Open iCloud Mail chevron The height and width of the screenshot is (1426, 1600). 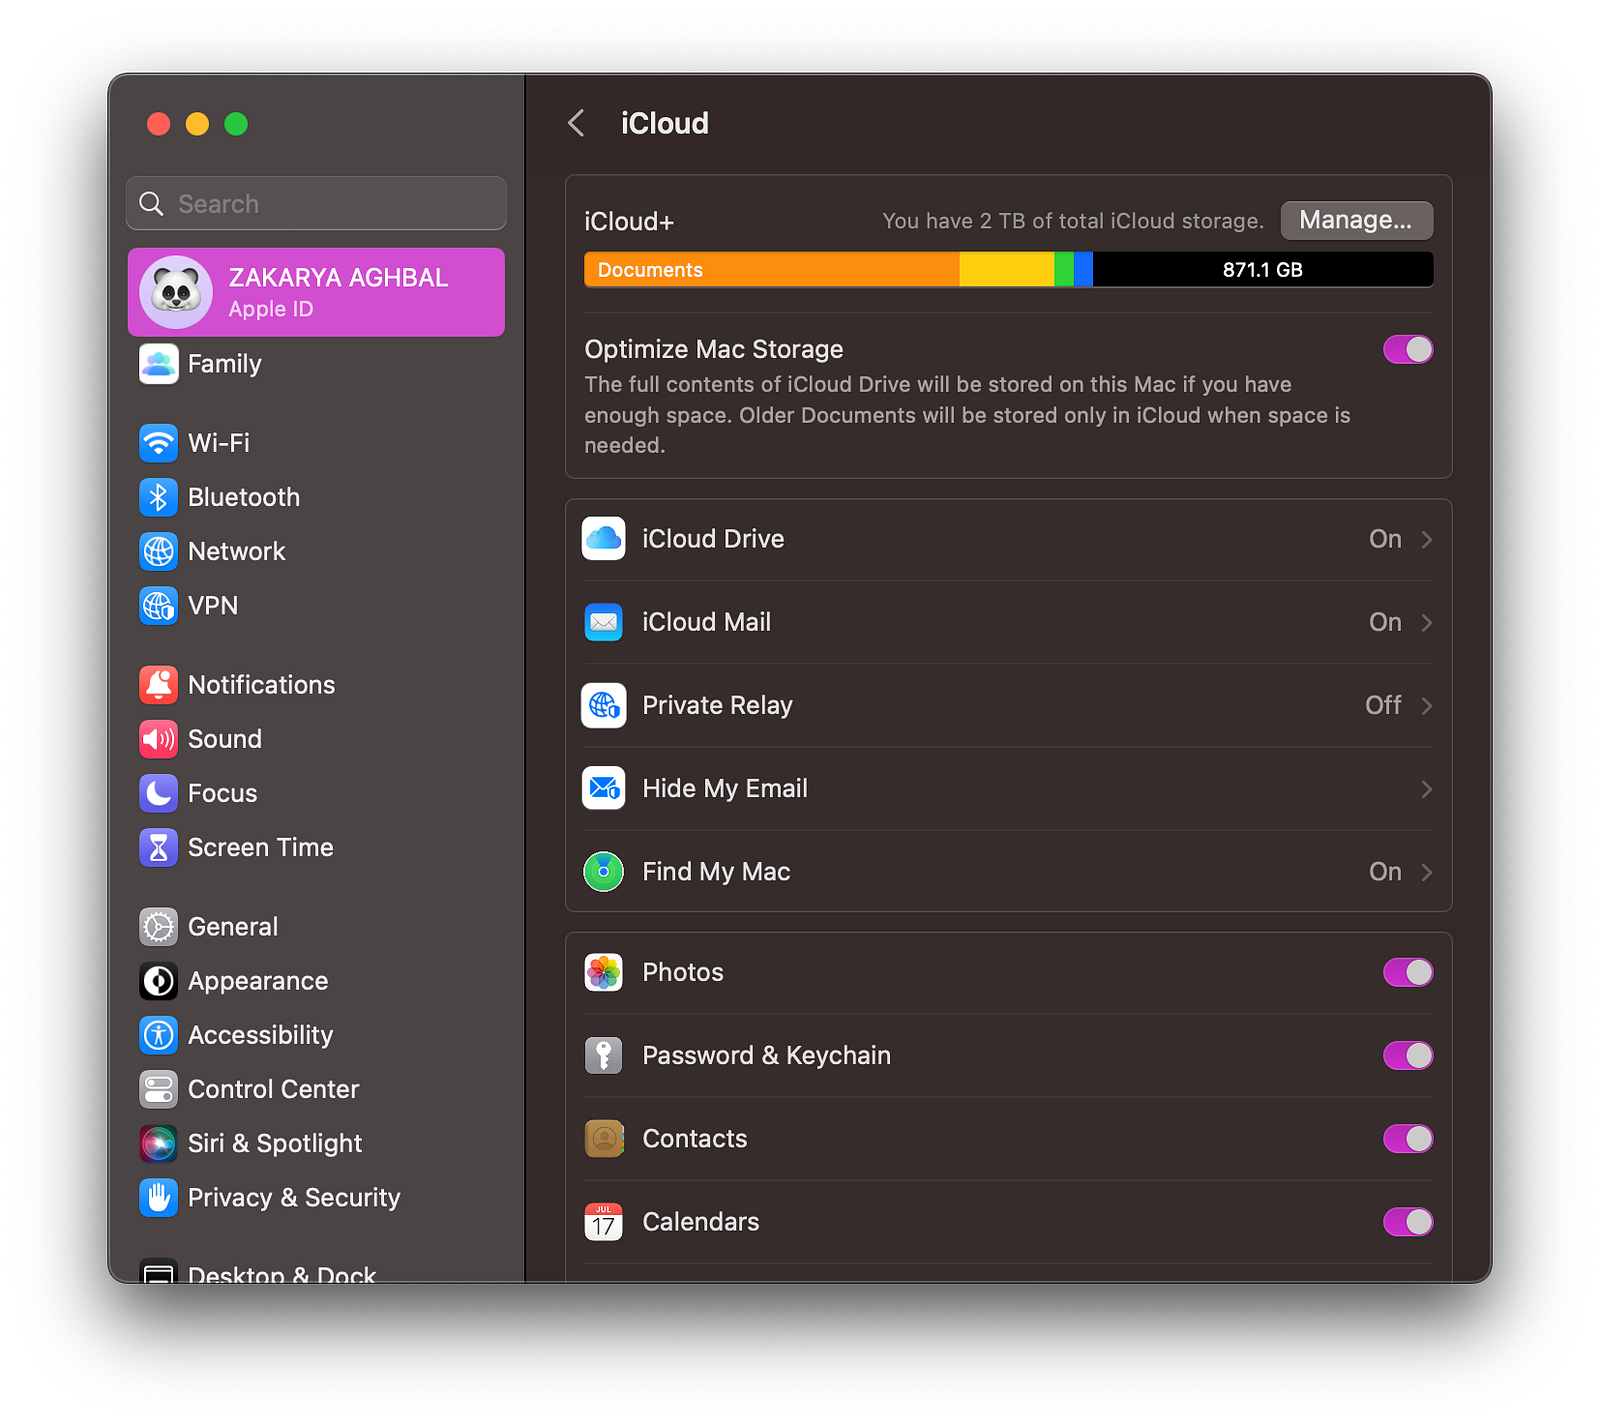point(1427,622)
